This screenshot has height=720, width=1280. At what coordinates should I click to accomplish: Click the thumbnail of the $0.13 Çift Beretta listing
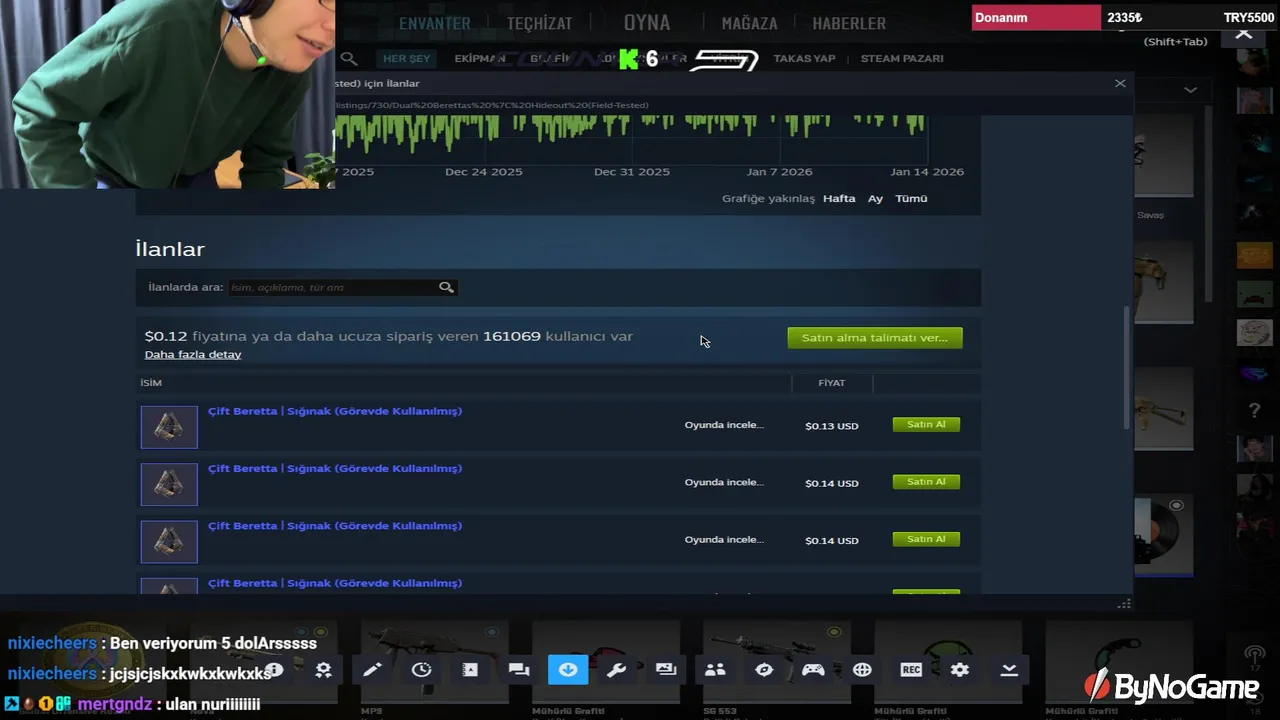point(169,427)
